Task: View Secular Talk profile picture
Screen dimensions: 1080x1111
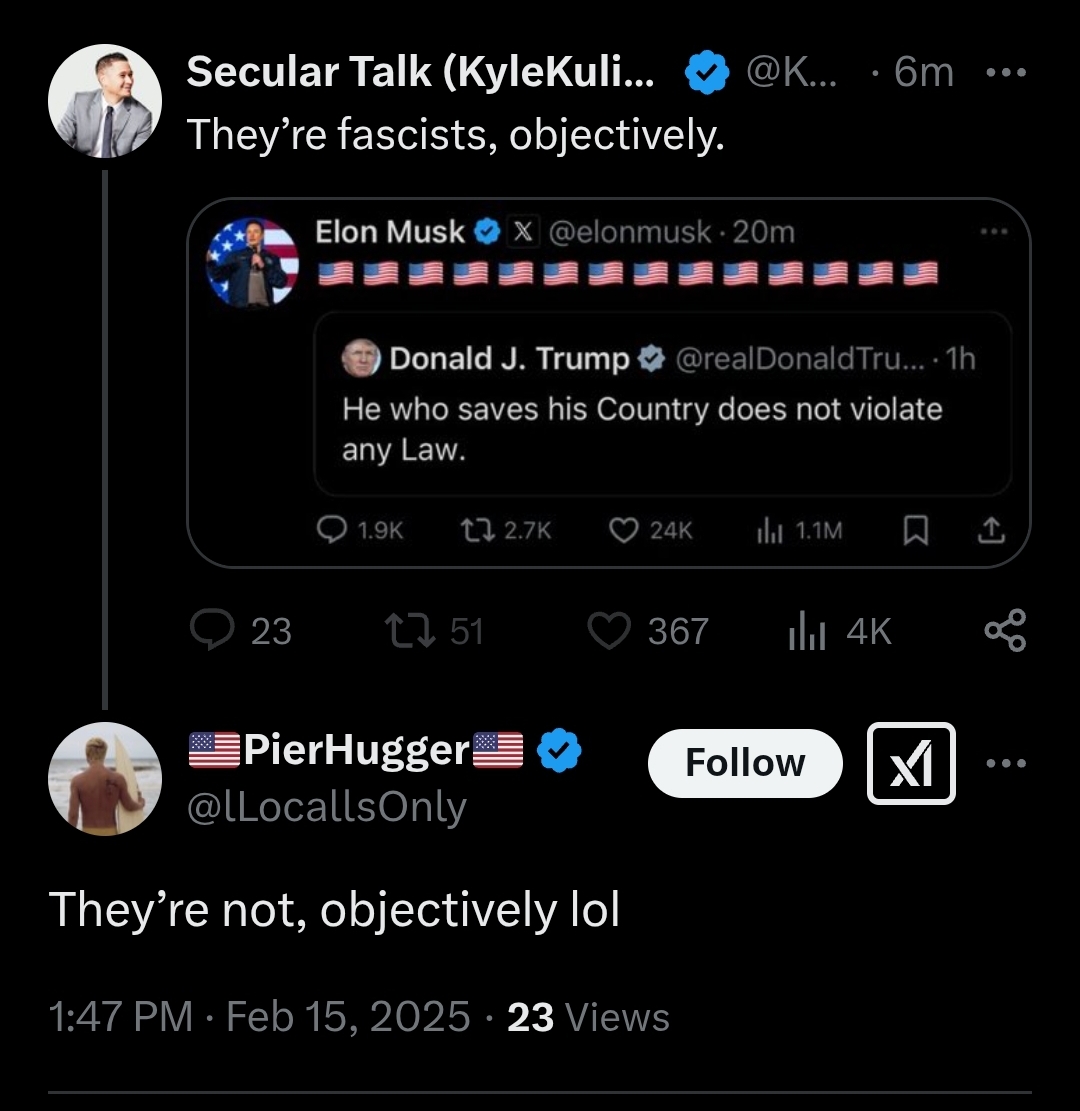Action: pyautogui.click(x=105, y=101)
